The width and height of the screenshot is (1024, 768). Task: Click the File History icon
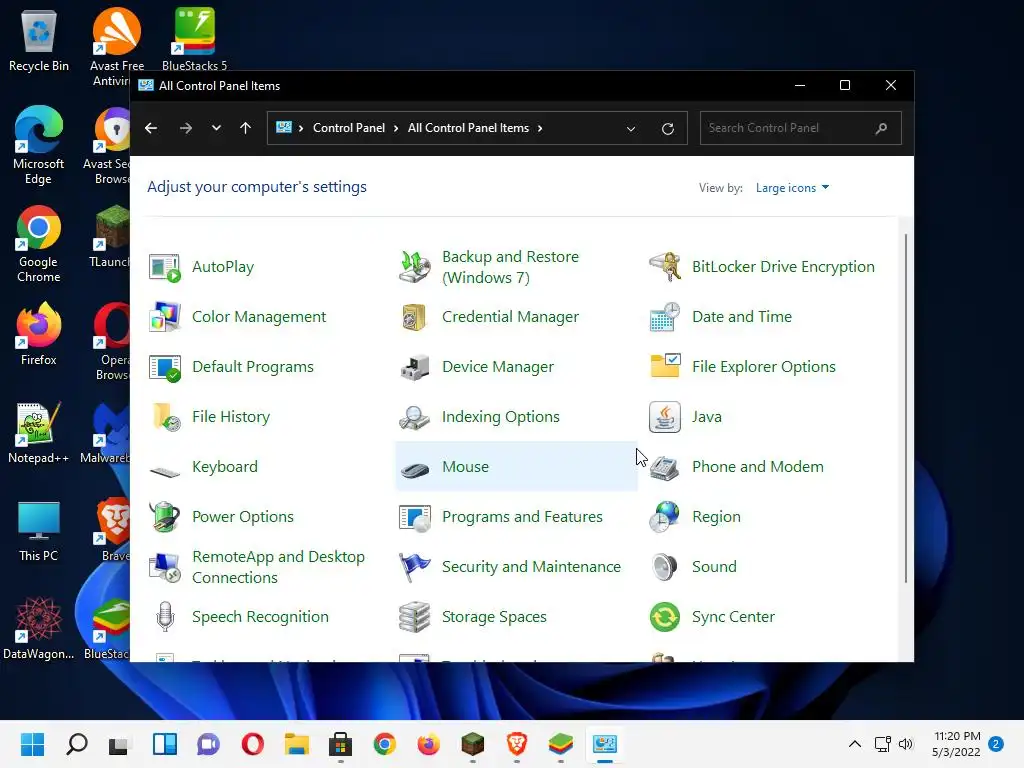[166, 417]
